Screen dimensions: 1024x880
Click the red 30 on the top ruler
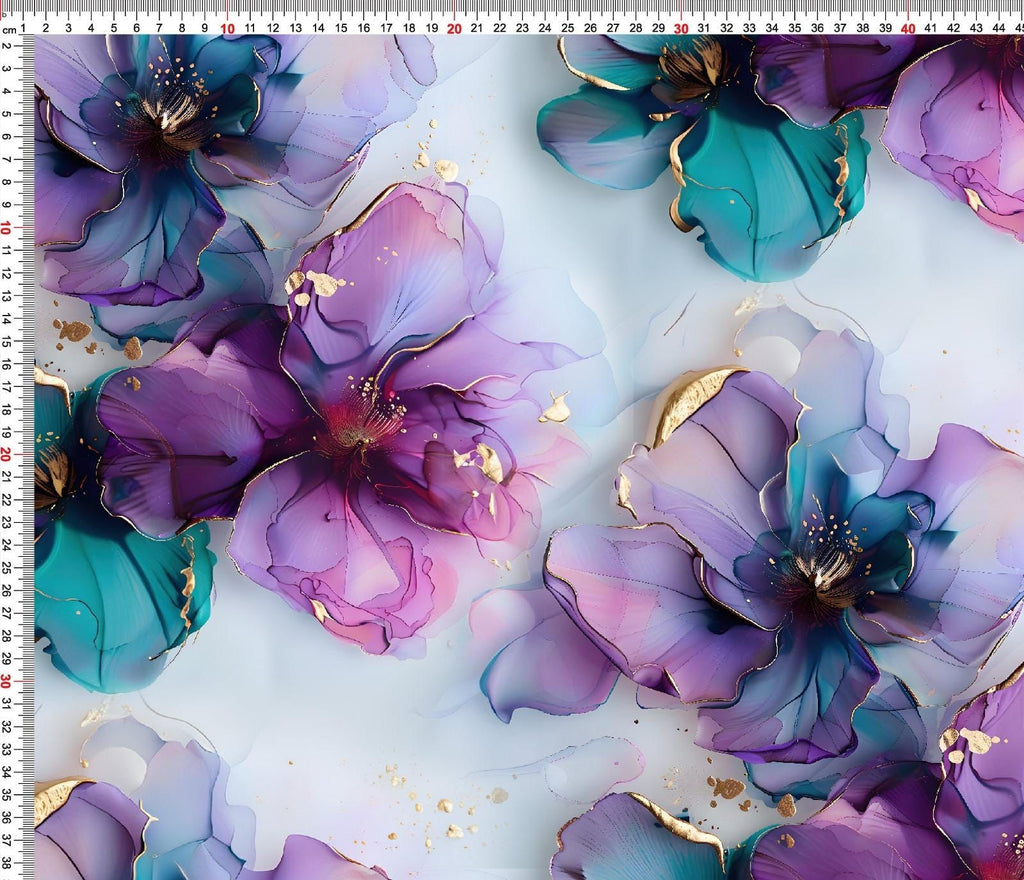681,29
